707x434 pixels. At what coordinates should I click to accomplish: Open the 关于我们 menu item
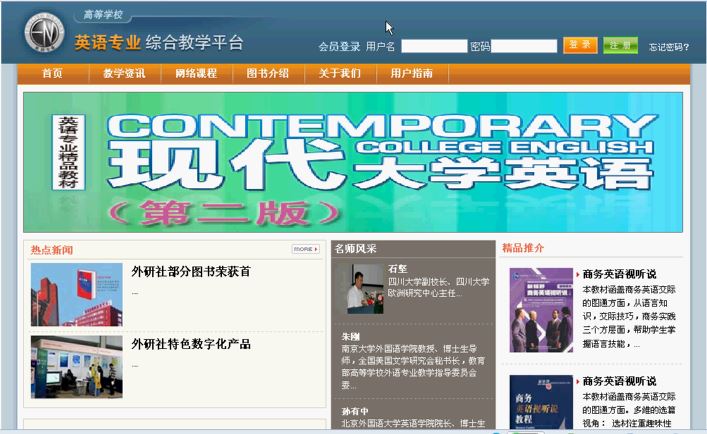pos(340,73)
